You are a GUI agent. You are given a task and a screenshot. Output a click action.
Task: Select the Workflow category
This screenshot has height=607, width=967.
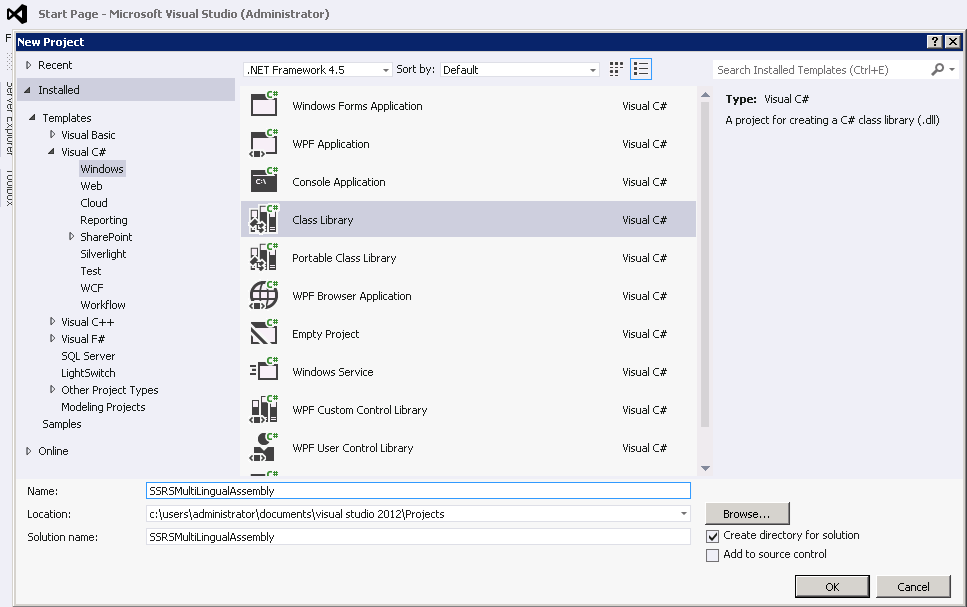[103, 305]
